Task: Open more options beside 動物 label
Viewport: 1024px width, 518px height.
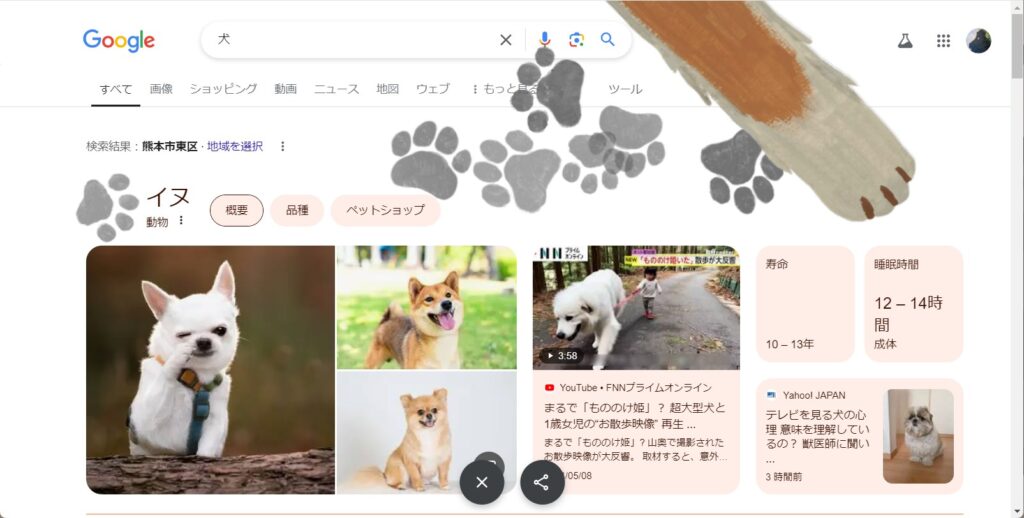Action: [181, 221]
